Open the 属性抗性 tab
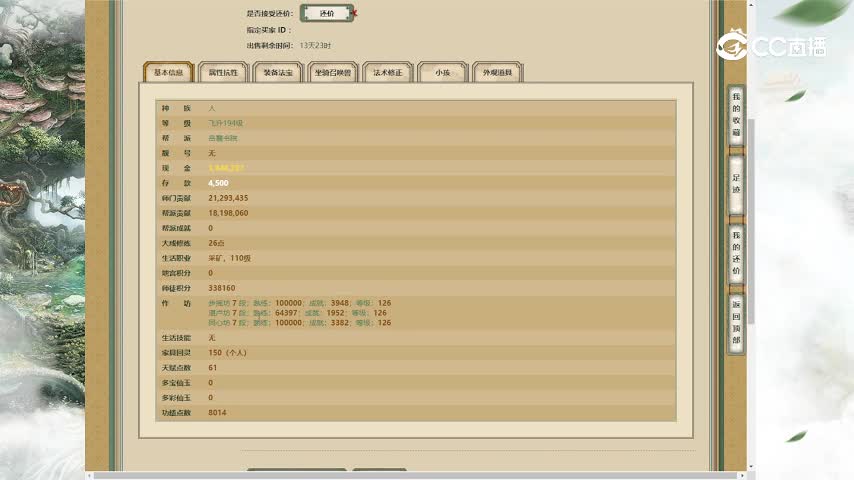 pyautogui.click(x=223, y=73)
